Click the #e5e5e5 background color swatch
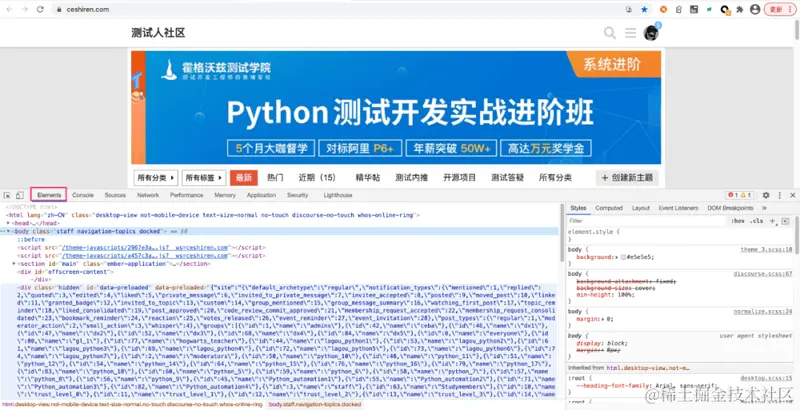 point(623,258)
